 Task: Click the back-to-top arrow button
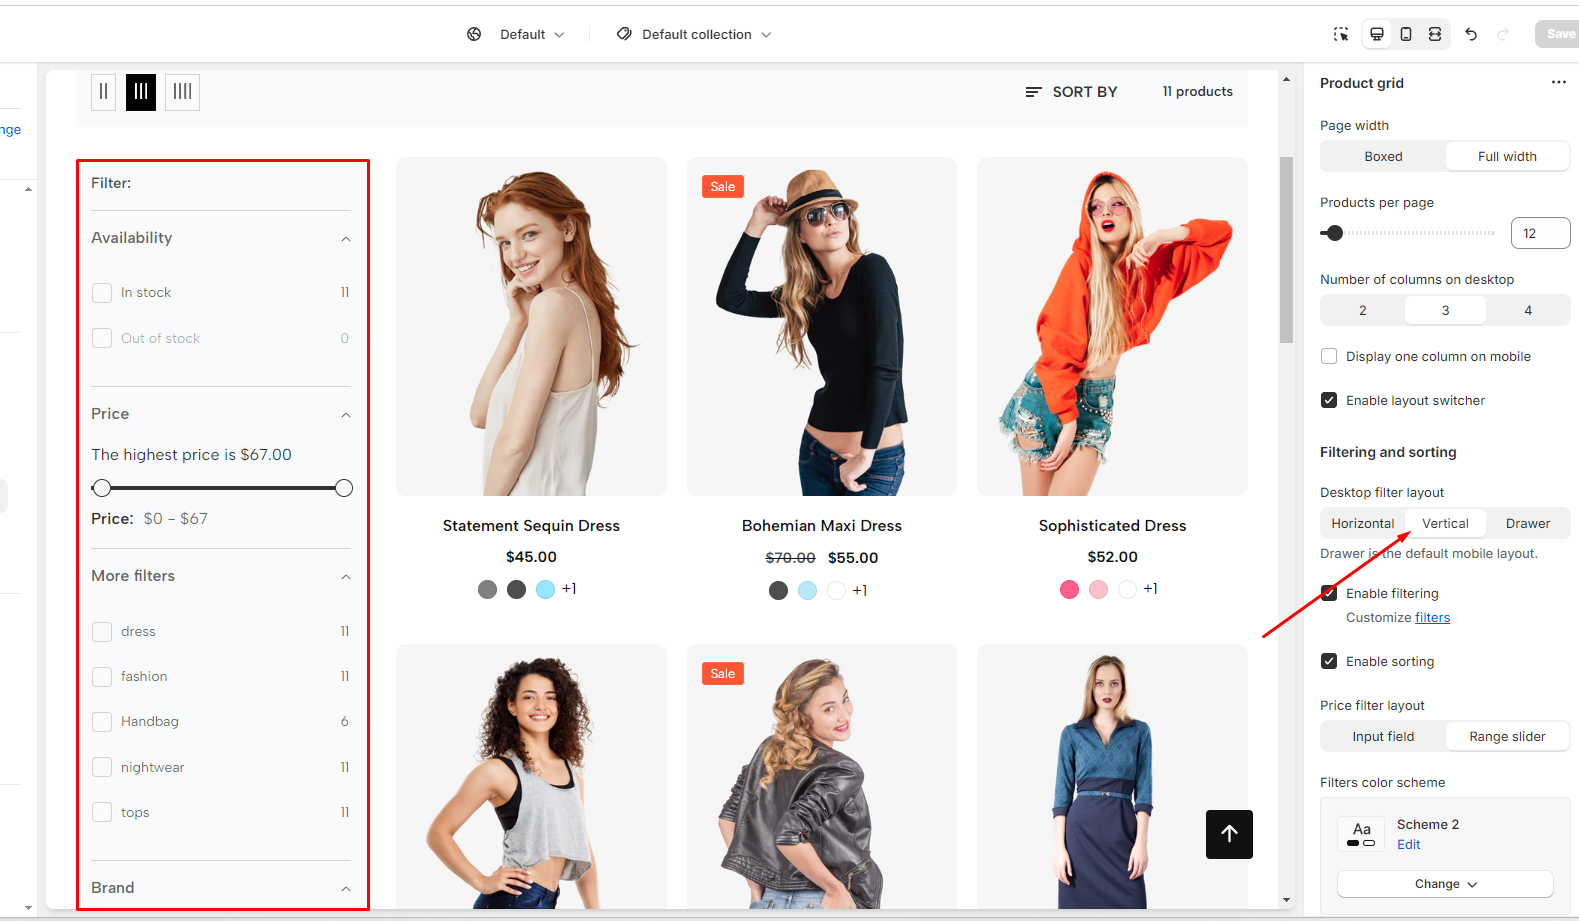[1229, 834]
